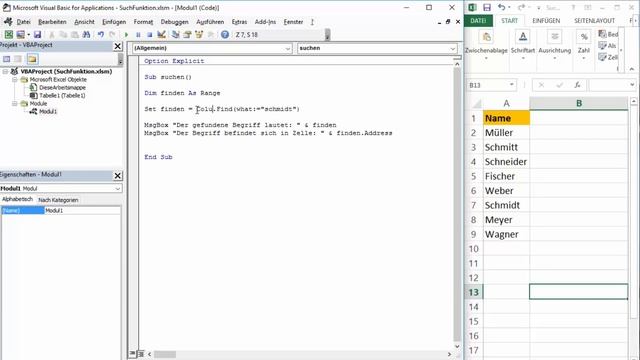Select the column B header in Excel
This screenshot has height=360, width=640.
[578, 104]
